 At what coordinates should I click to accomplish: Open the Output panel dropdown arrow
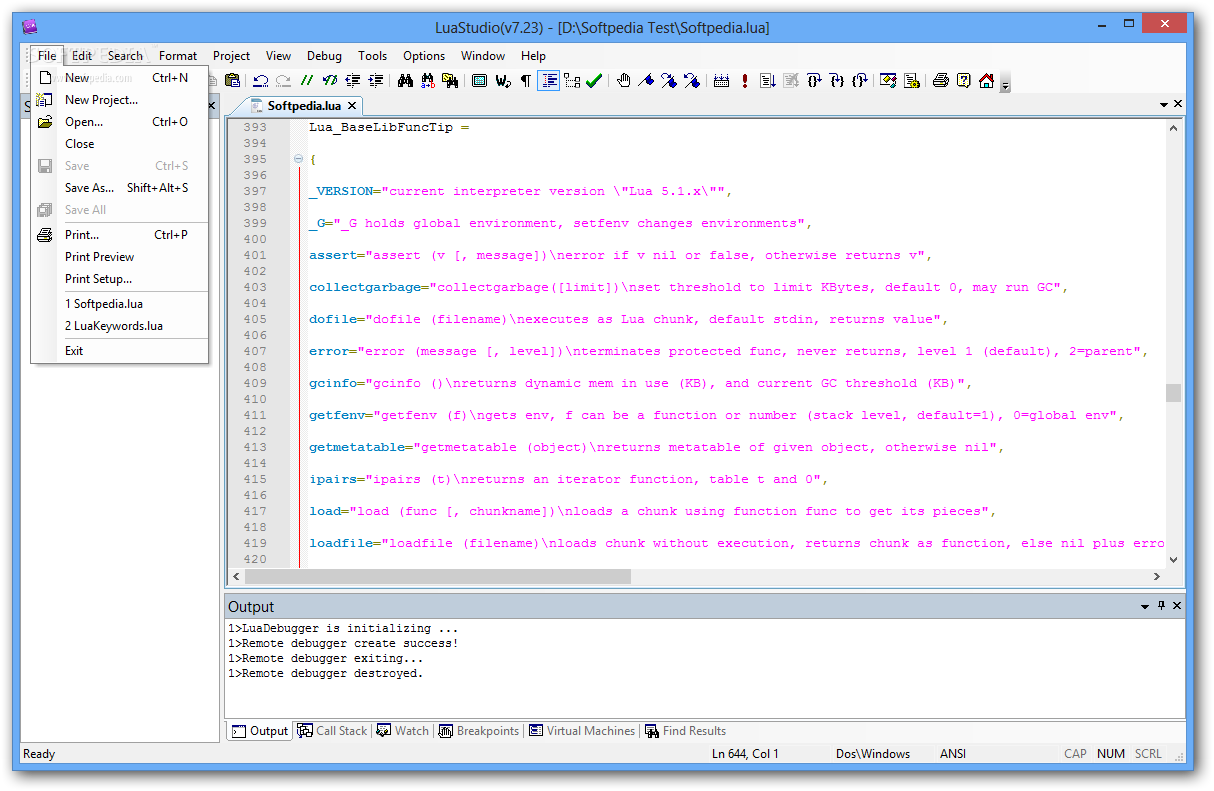click(1146, 607)
